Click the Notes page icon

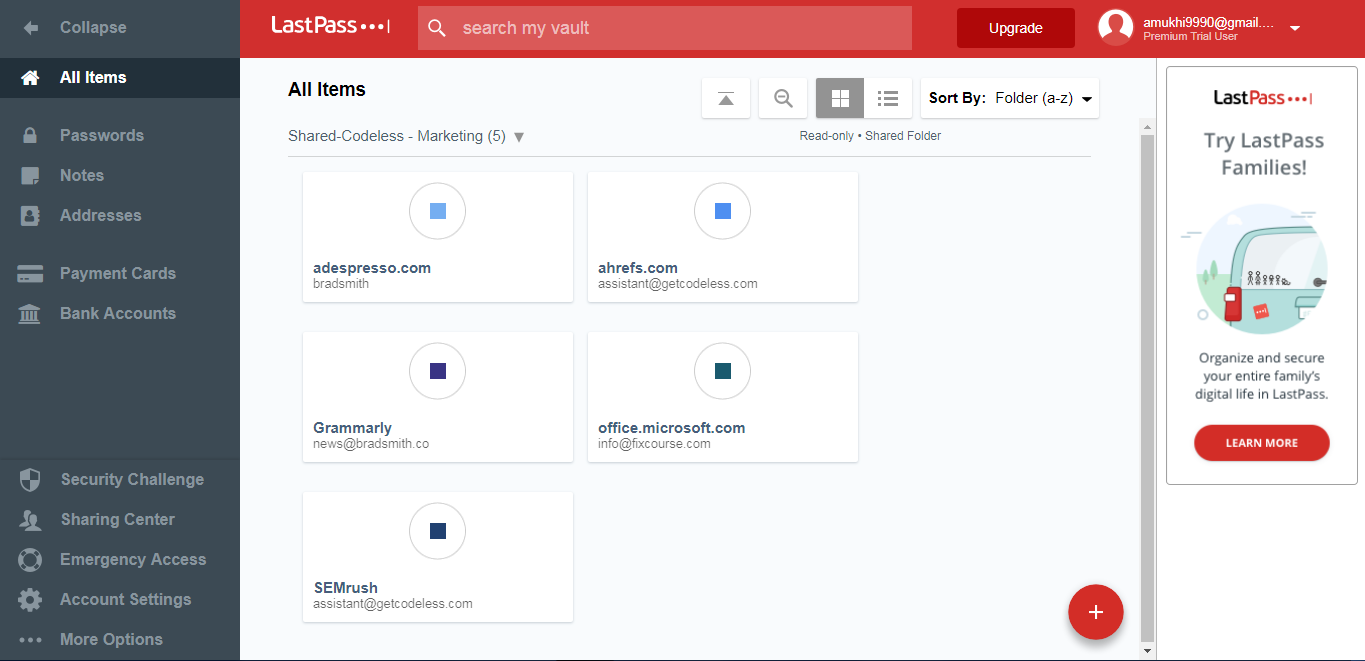31,176
